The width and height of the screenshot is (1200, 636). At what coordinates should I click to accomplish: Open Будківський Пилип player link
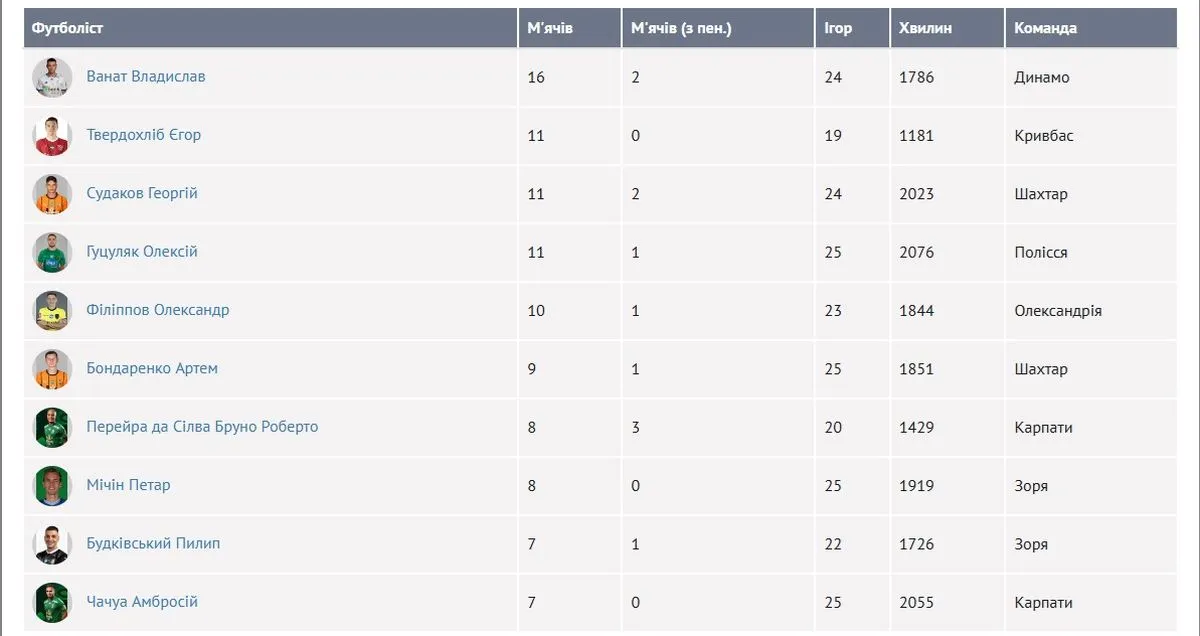click(153, 543)
